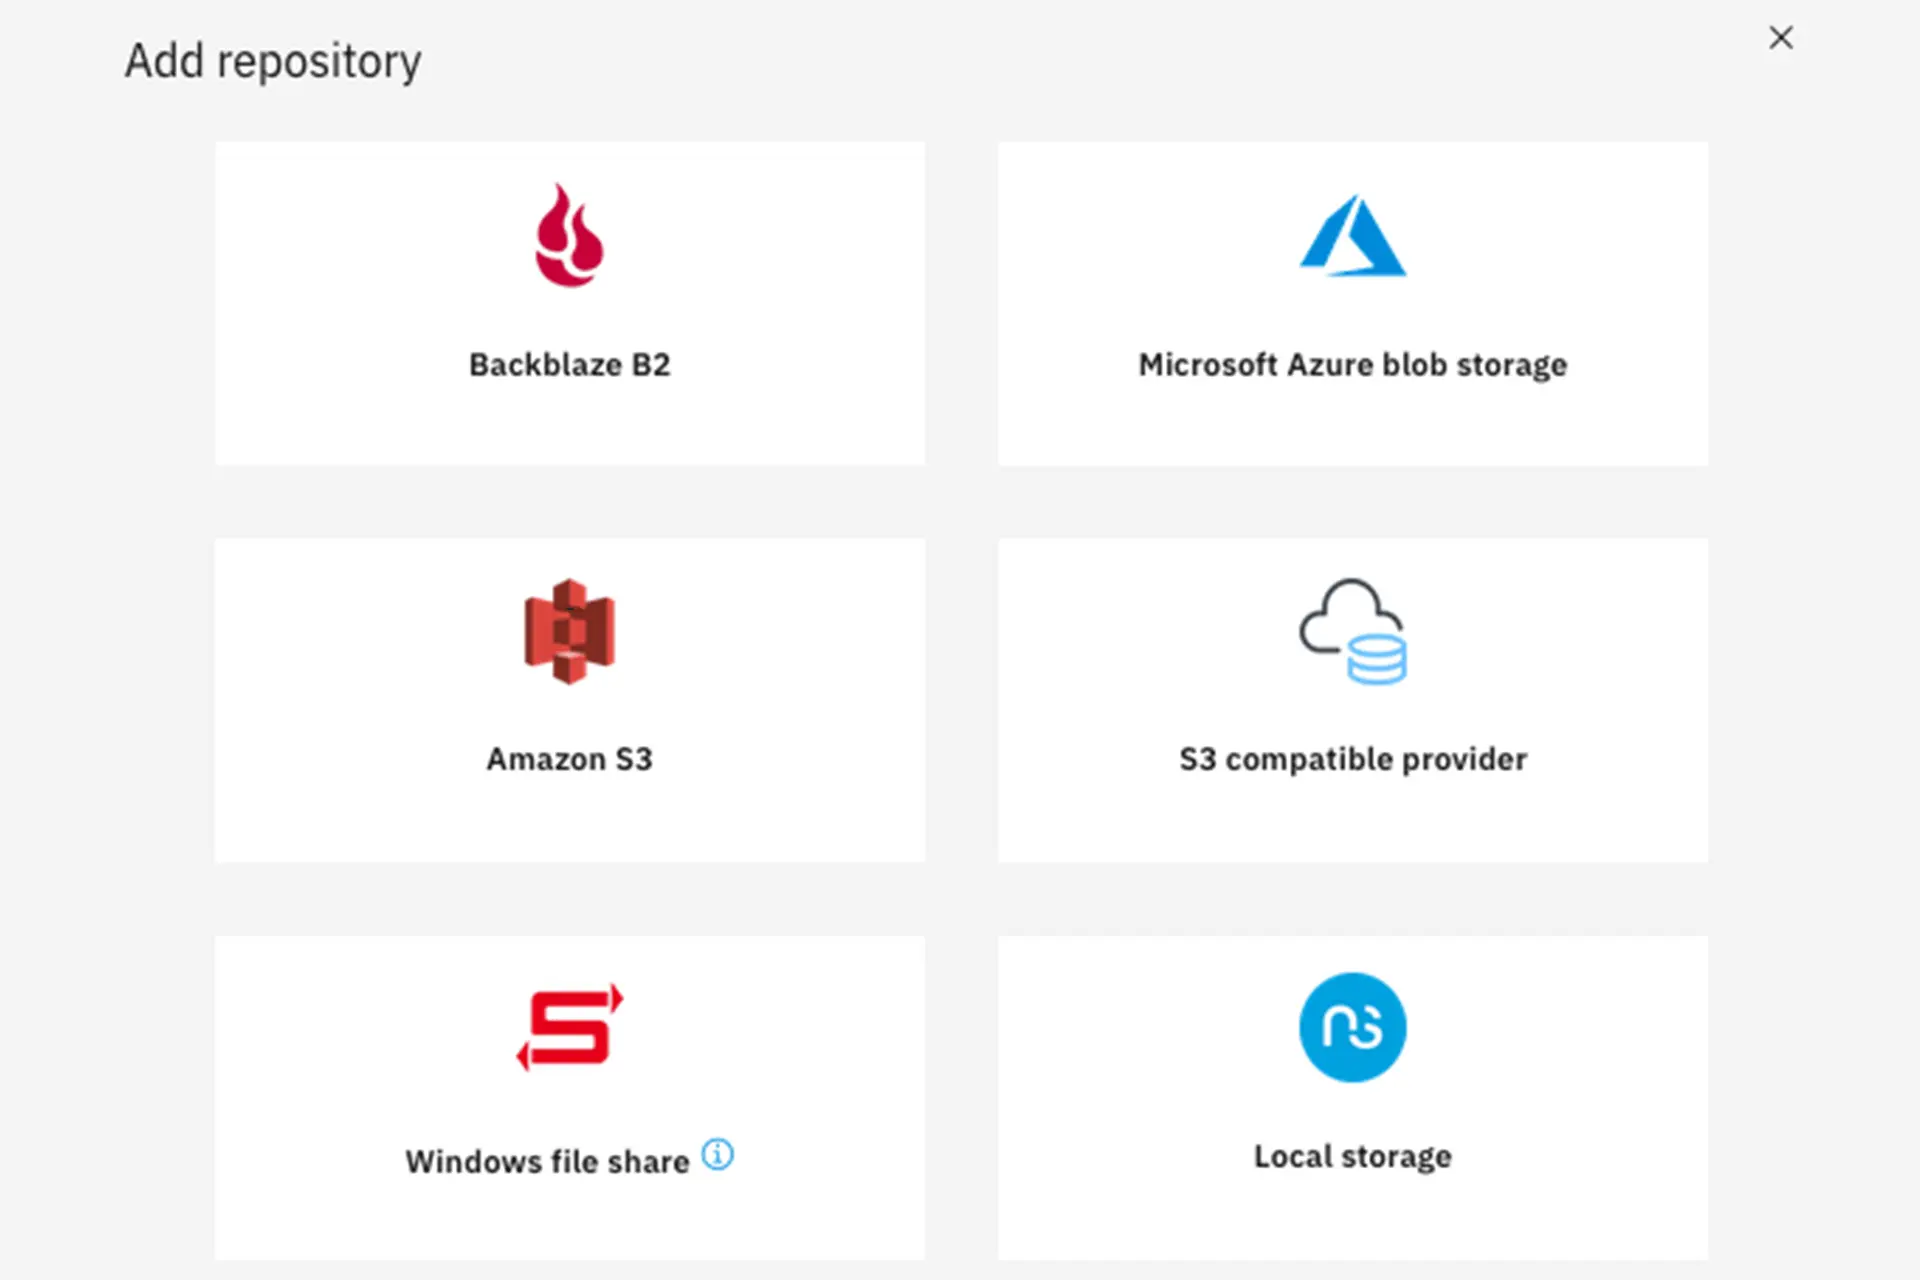Click the cloud and database icon
This screenshot has height=1280, width=1920.
point(1353,631)
